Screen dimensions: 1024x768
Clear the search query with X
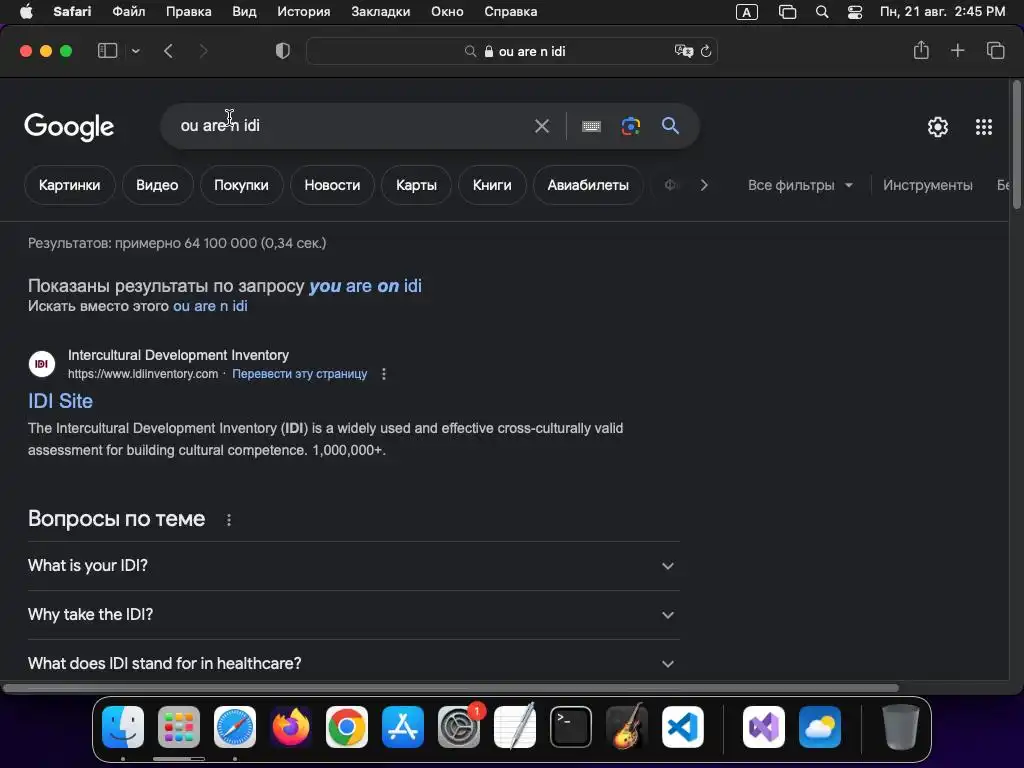(x=542, y=126)
